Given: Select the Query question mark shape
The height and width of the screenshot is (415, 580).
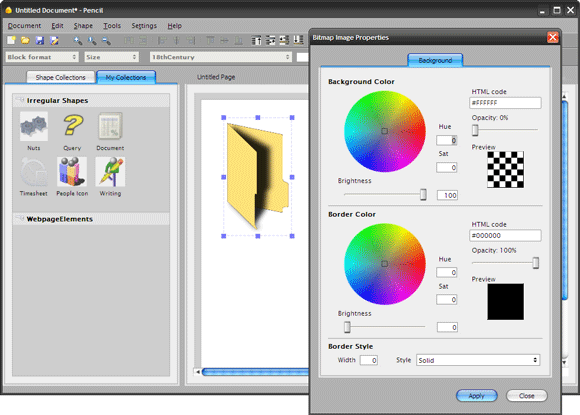Looking at the screenshot, I should point(72,126).
